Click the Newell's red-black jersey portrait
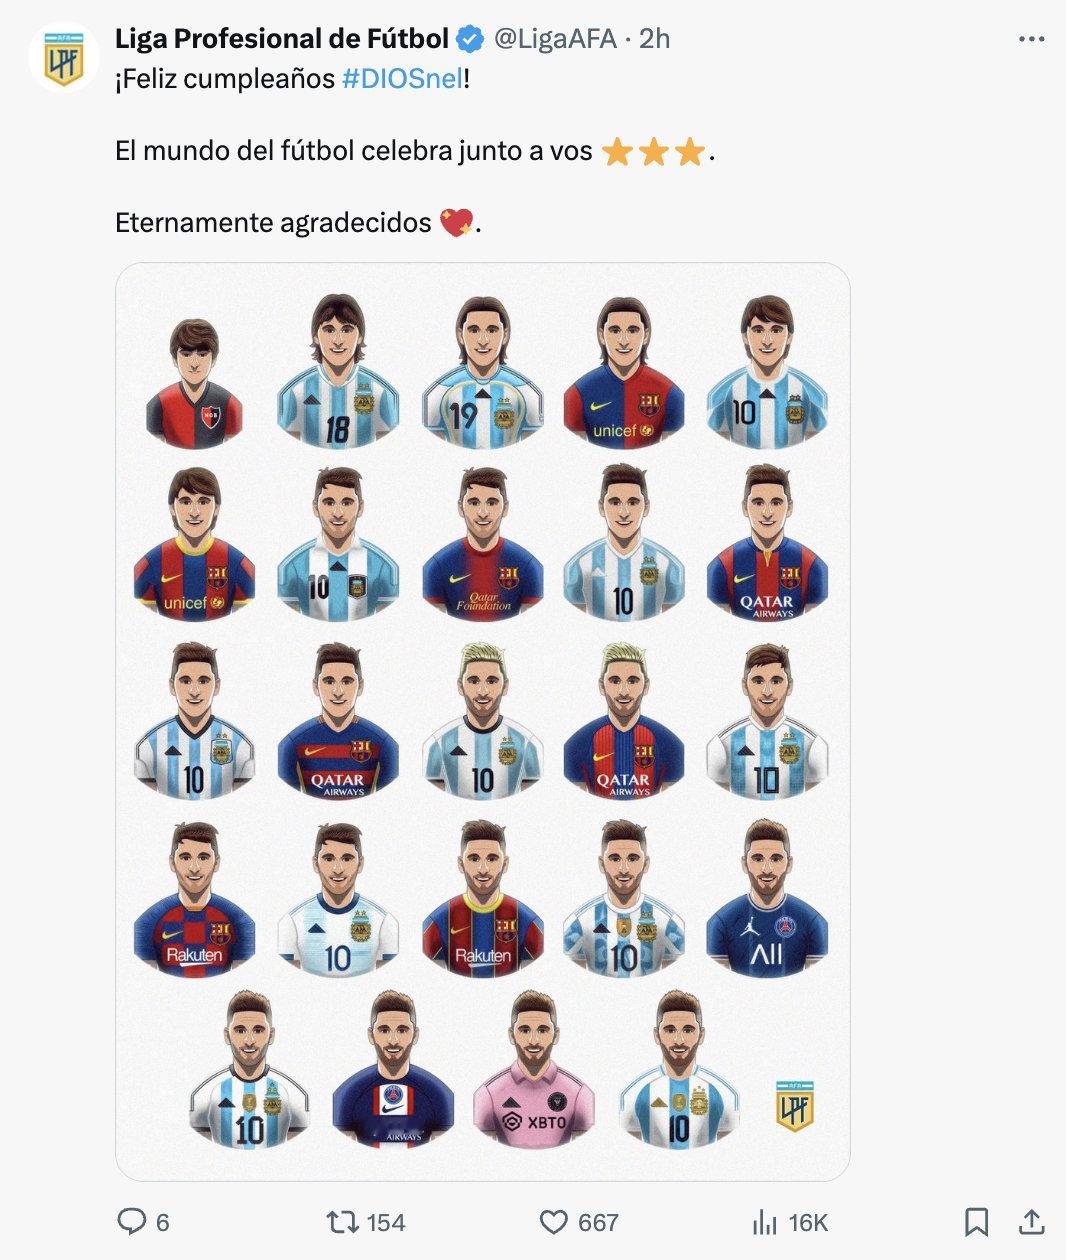This screenshot has height=1260, width=1066. [194, 382]
